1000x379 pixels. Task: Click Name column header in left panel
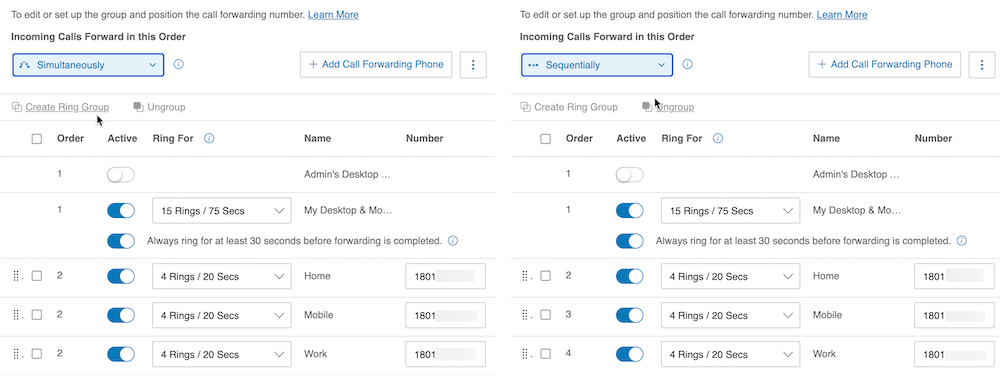(318, 138)
